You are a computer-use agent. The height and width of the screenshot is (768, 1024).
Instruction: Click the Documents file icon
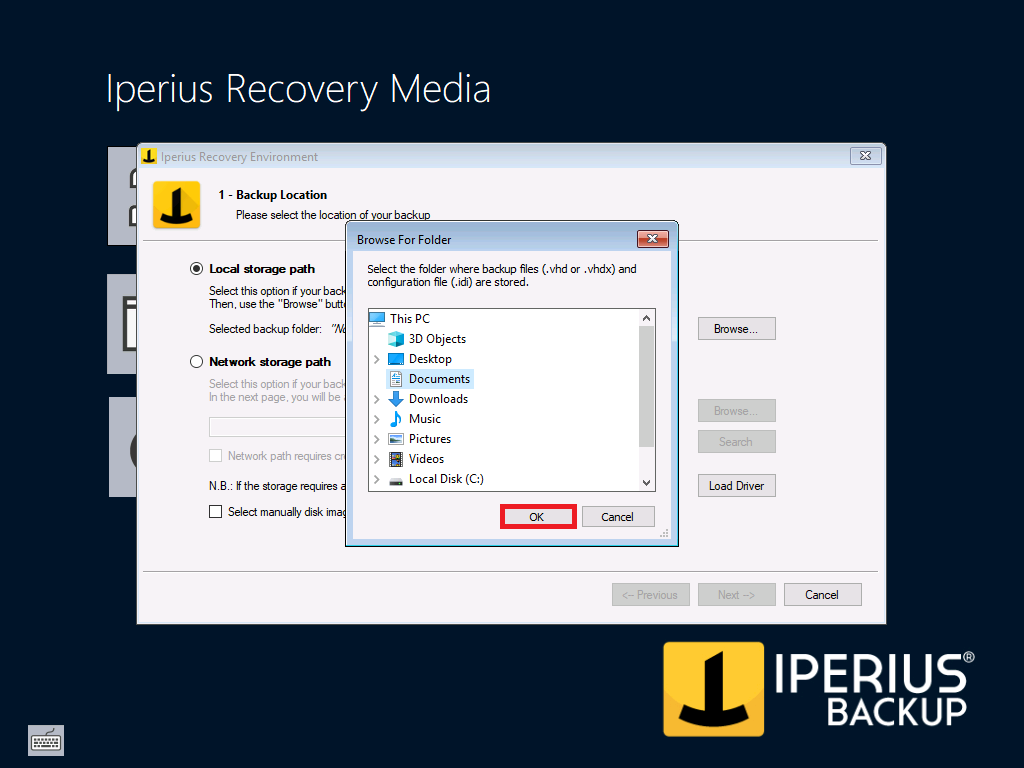tap(396, 379)
